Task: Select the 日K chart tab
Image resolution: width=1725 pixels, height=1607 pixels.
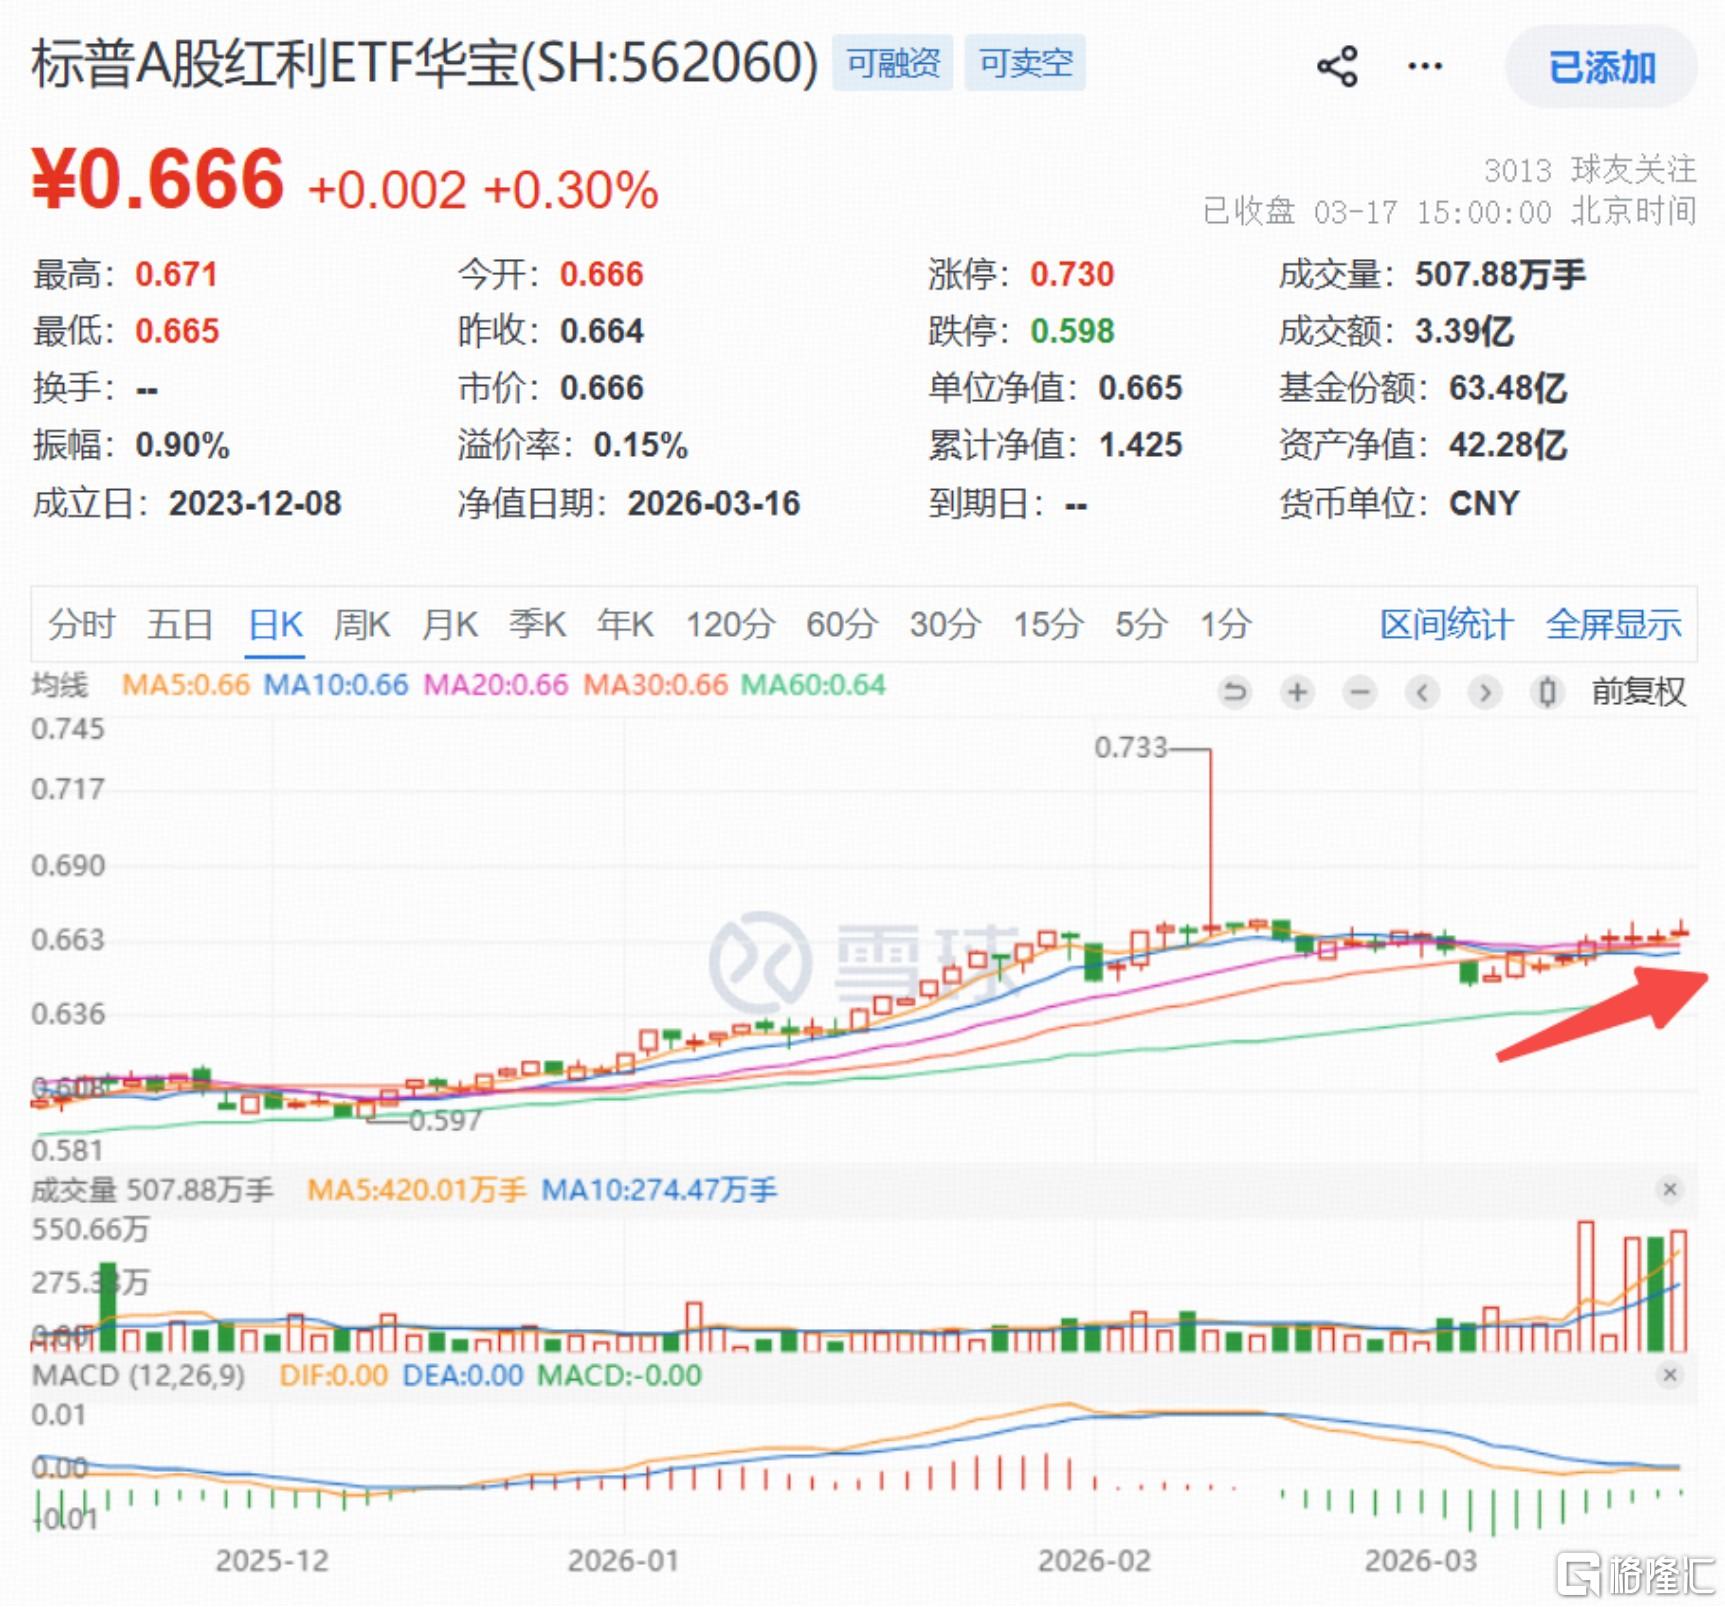Action: coord(275,624)
